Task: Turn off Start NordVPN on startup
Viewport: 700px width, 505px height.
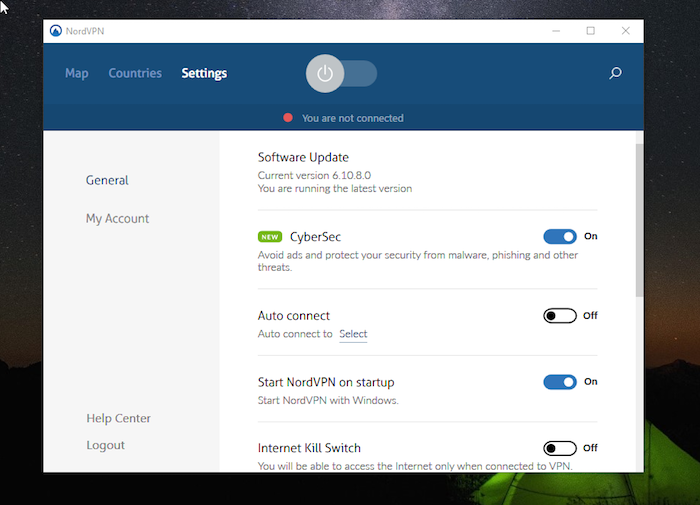Action: pos(560,382)
